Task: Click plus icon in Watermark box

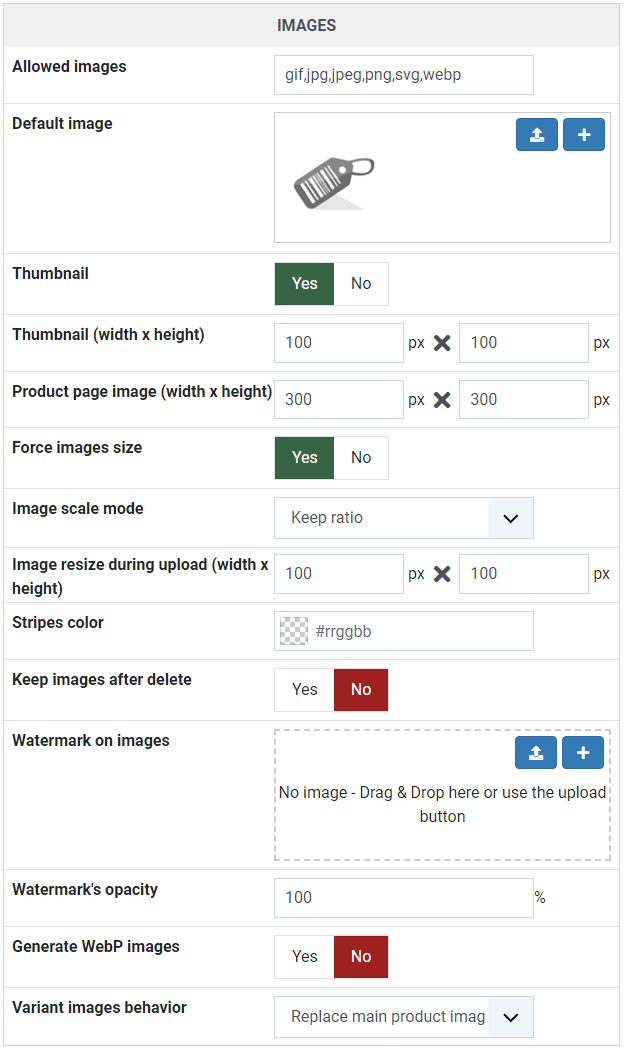Action: click(583, 753)
